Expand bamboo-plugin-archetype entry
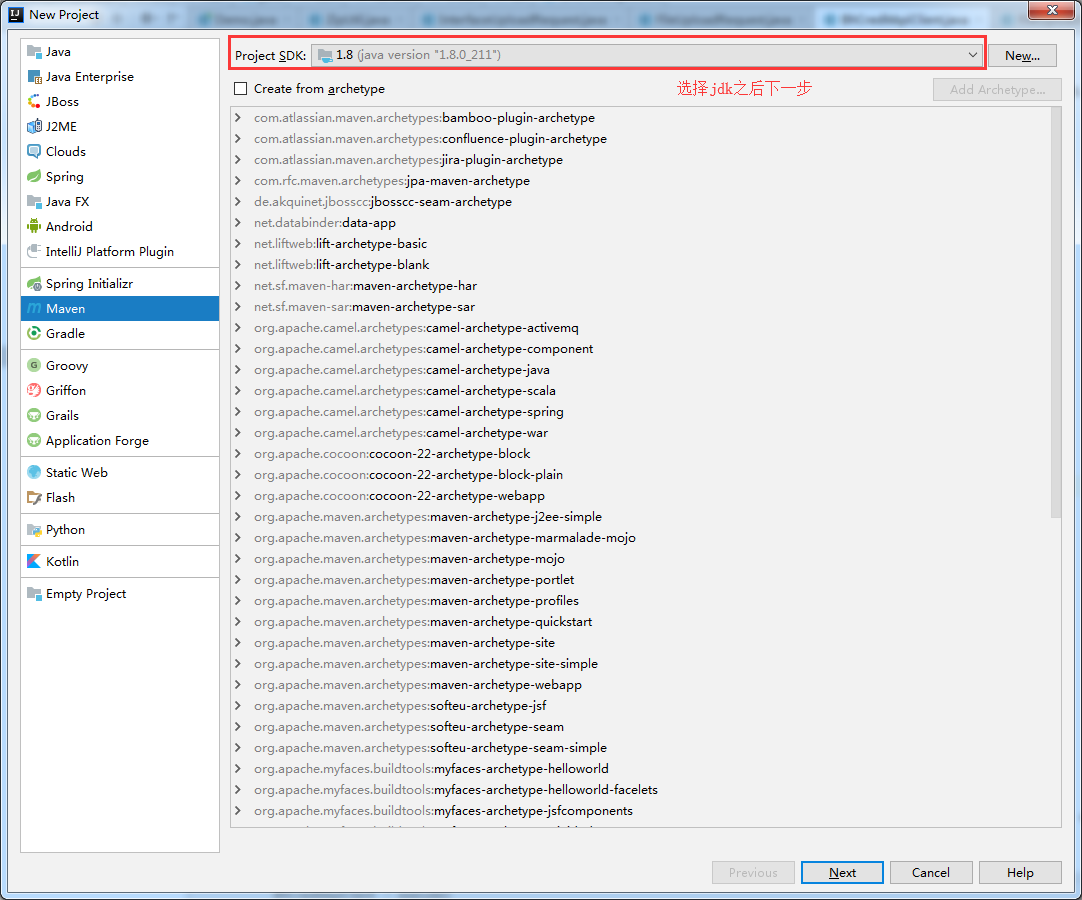 [238, 117]
